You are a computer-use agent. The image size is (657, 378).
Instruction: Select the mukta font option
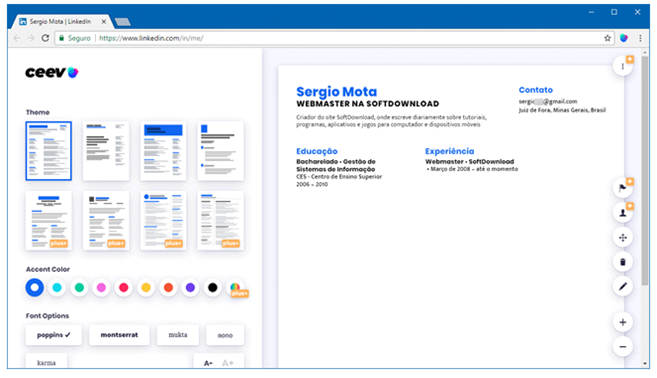point(178,335)
